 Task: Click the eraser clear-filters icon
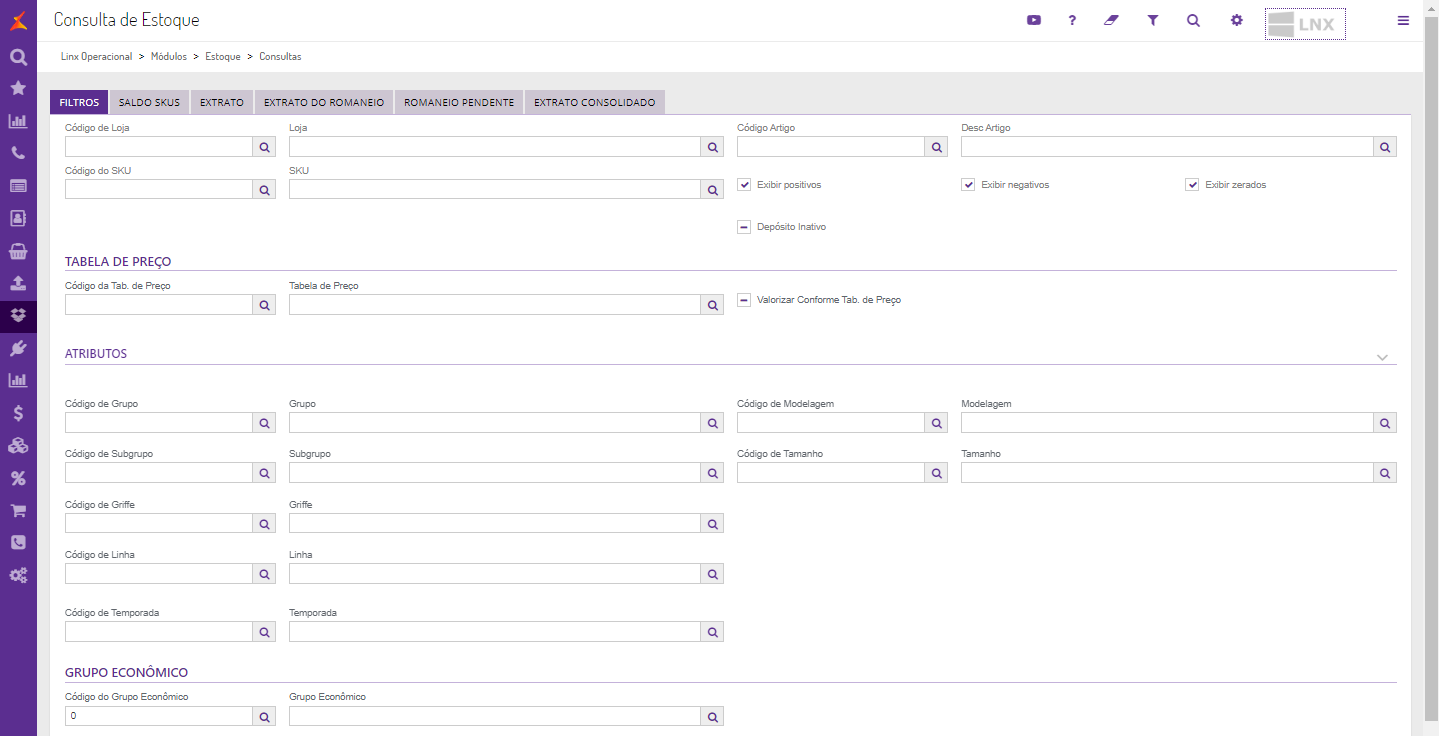point(1111,20)
